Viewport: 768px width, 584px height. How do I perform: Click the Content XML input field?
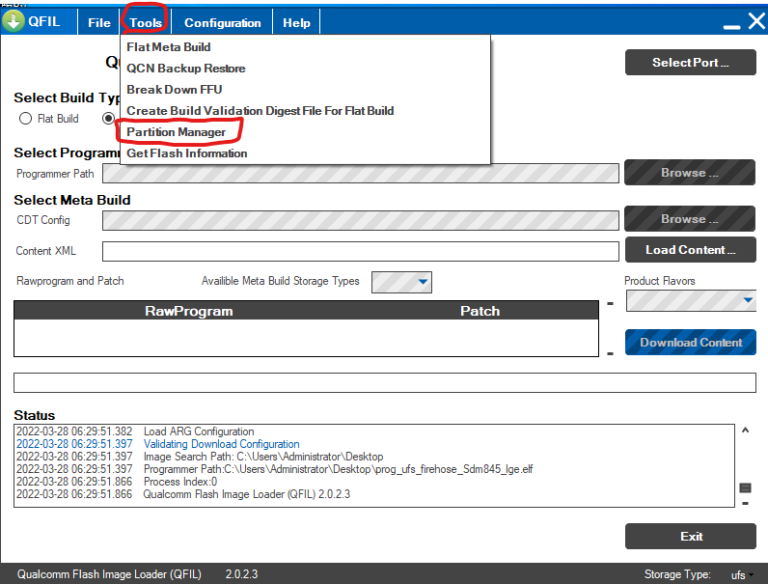[360, 251]
